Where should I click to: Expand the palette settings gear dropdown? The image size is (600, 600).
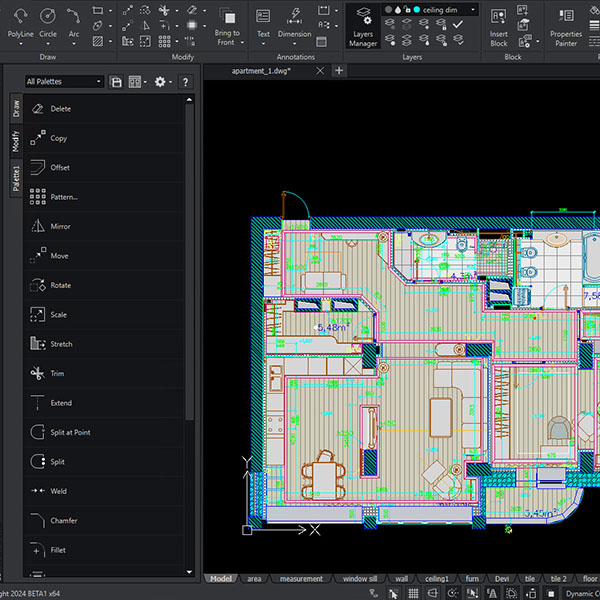pyautogui.click(x=162, y=82)
